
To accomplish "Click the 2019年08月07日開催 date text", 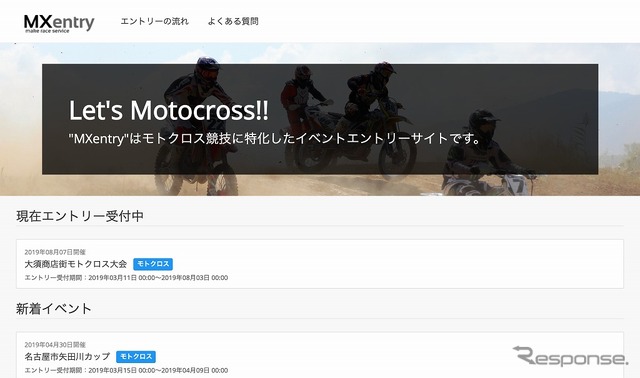I will [55, 252].
